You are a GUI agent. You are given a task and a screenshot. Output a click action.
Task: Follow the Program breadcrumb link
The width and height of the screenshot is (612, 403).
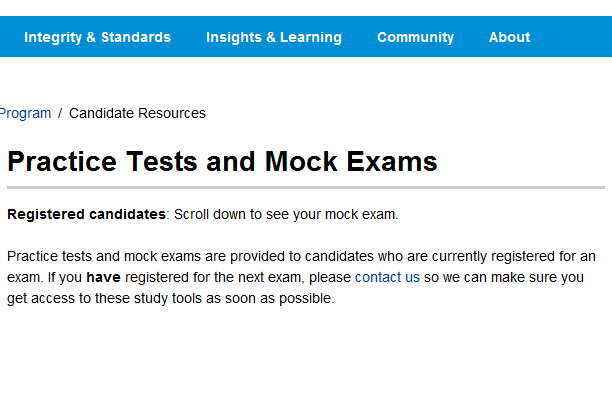(x=25, y=113)
